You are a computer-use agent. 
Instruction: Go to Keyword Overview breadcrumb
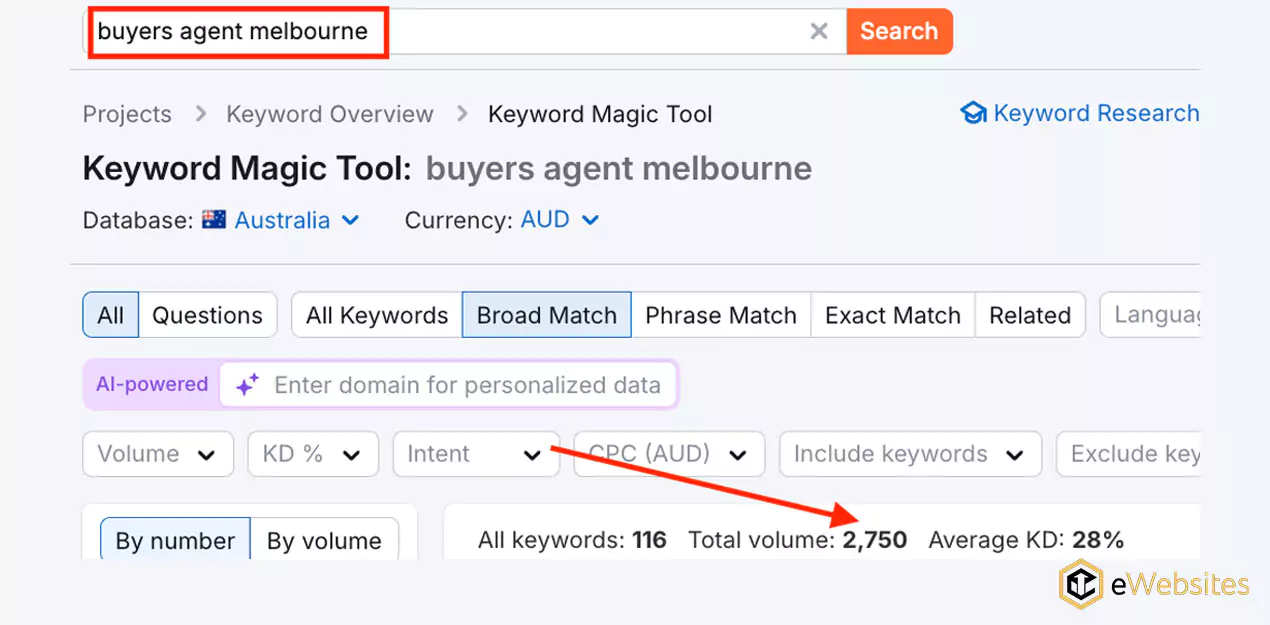[330, 114]
